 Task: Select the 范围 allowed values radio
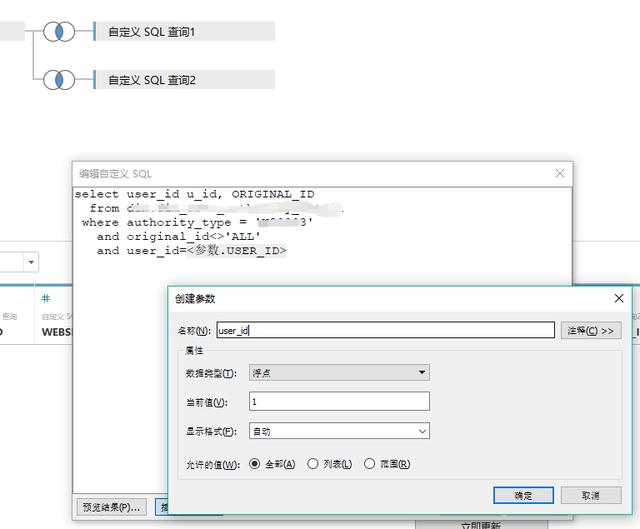387,464
